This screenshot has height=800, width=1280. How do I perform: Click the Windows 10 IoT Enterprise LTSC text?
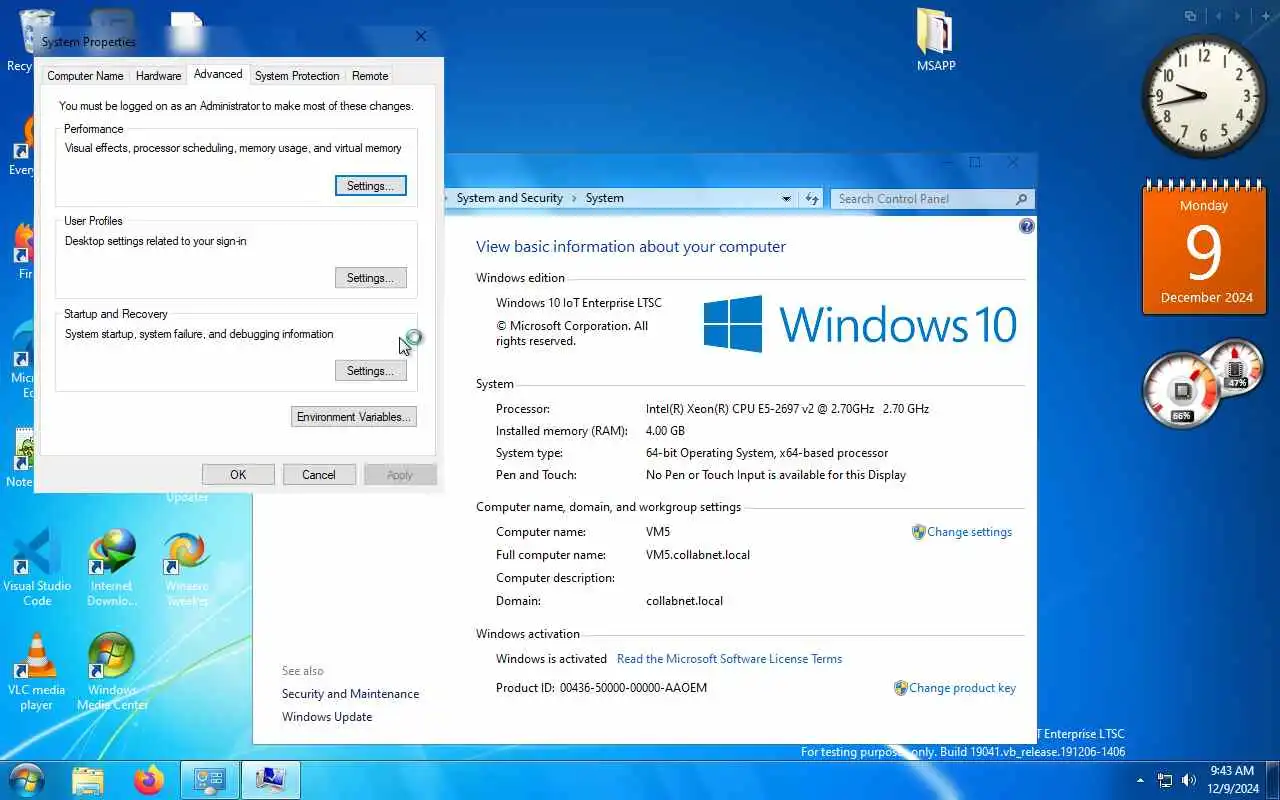579,303
